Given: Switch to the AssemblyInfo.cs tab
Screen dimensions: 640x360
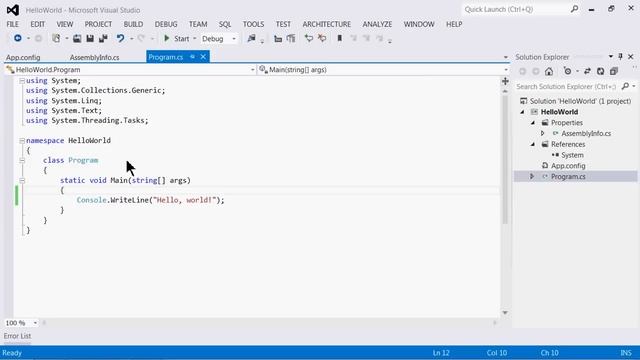Looking at the screenshot, I should point(95,58).
